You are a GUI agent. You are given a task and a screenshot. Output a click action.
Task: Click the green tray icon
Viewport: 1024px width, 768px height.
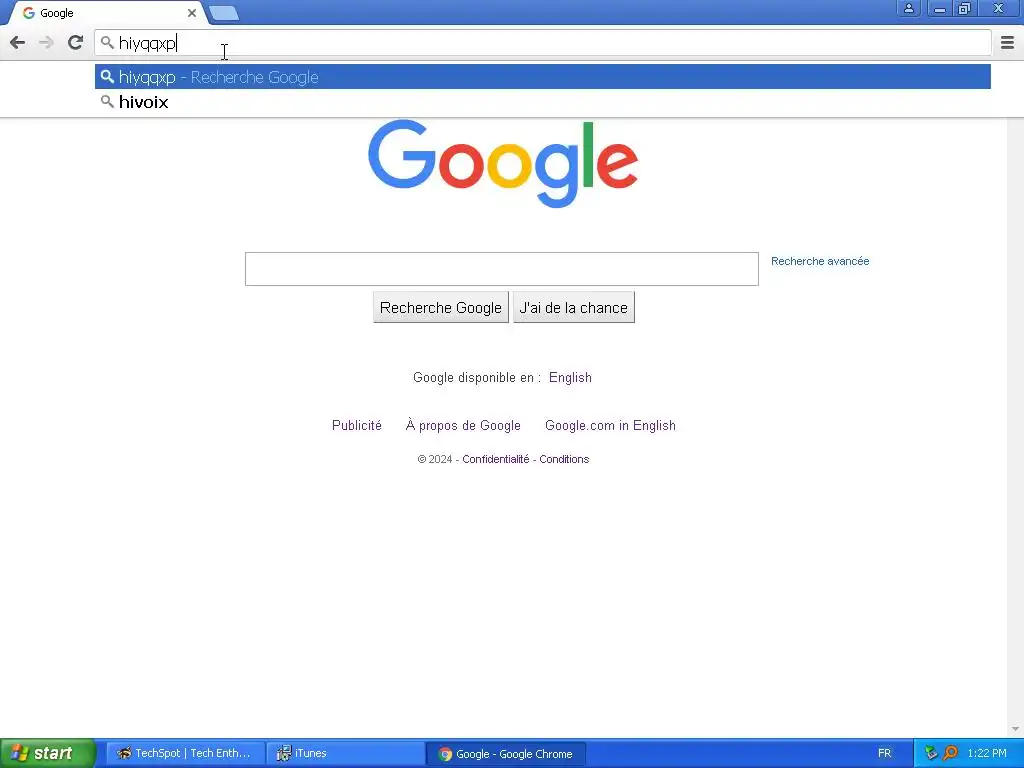click(x=931, y=754)
